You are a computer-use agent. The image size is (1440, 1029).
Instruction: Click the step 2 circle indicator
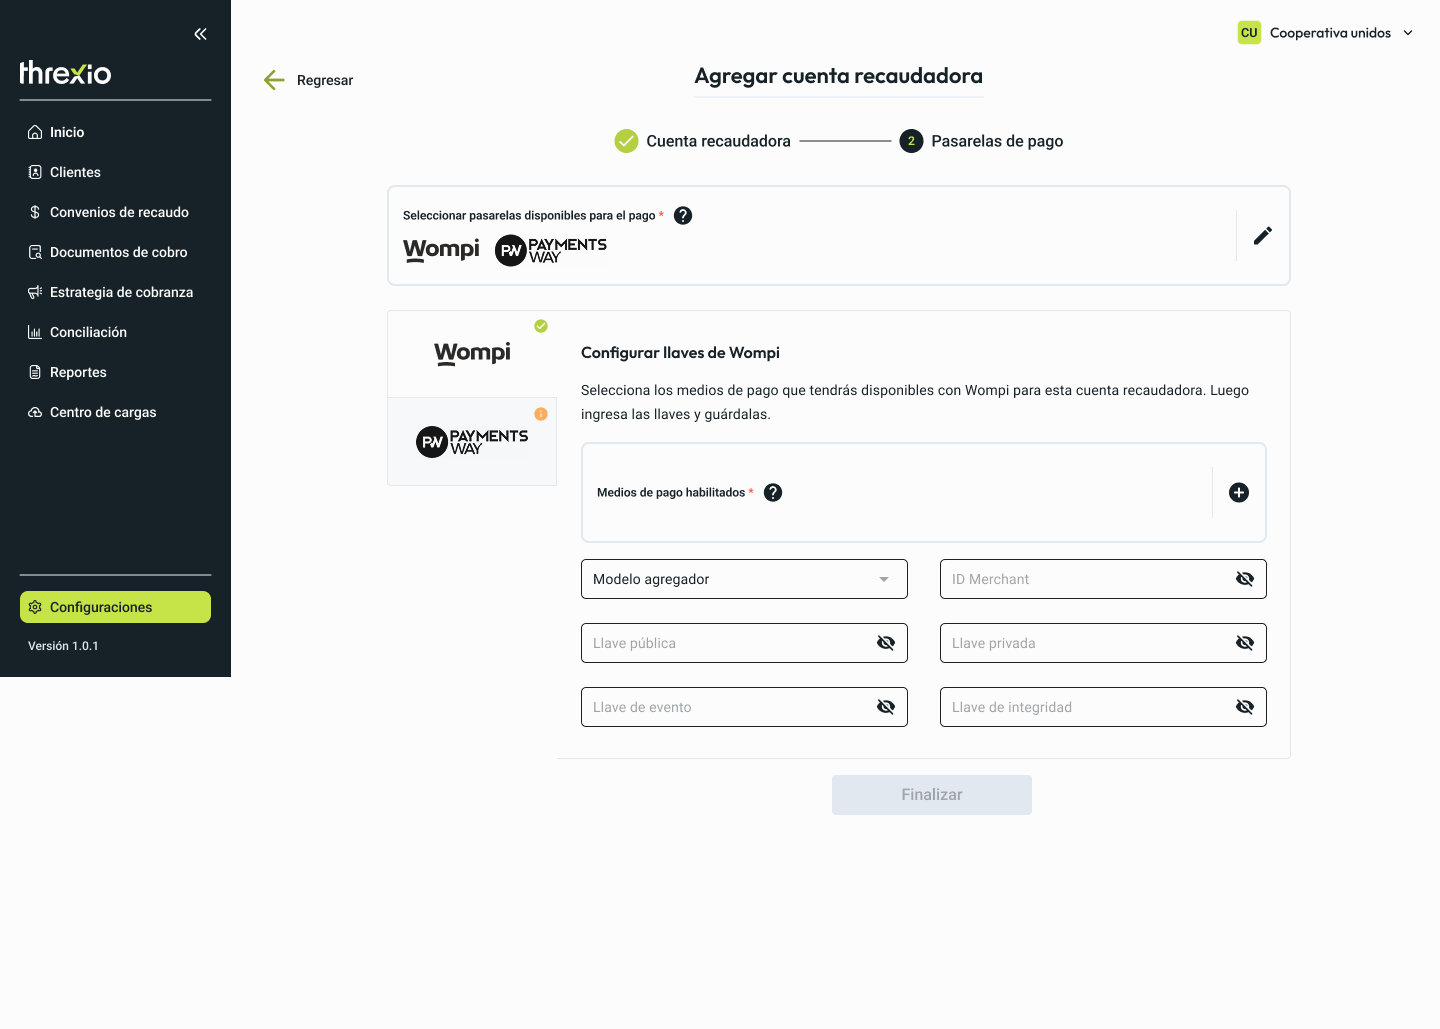tap(911, 141)
